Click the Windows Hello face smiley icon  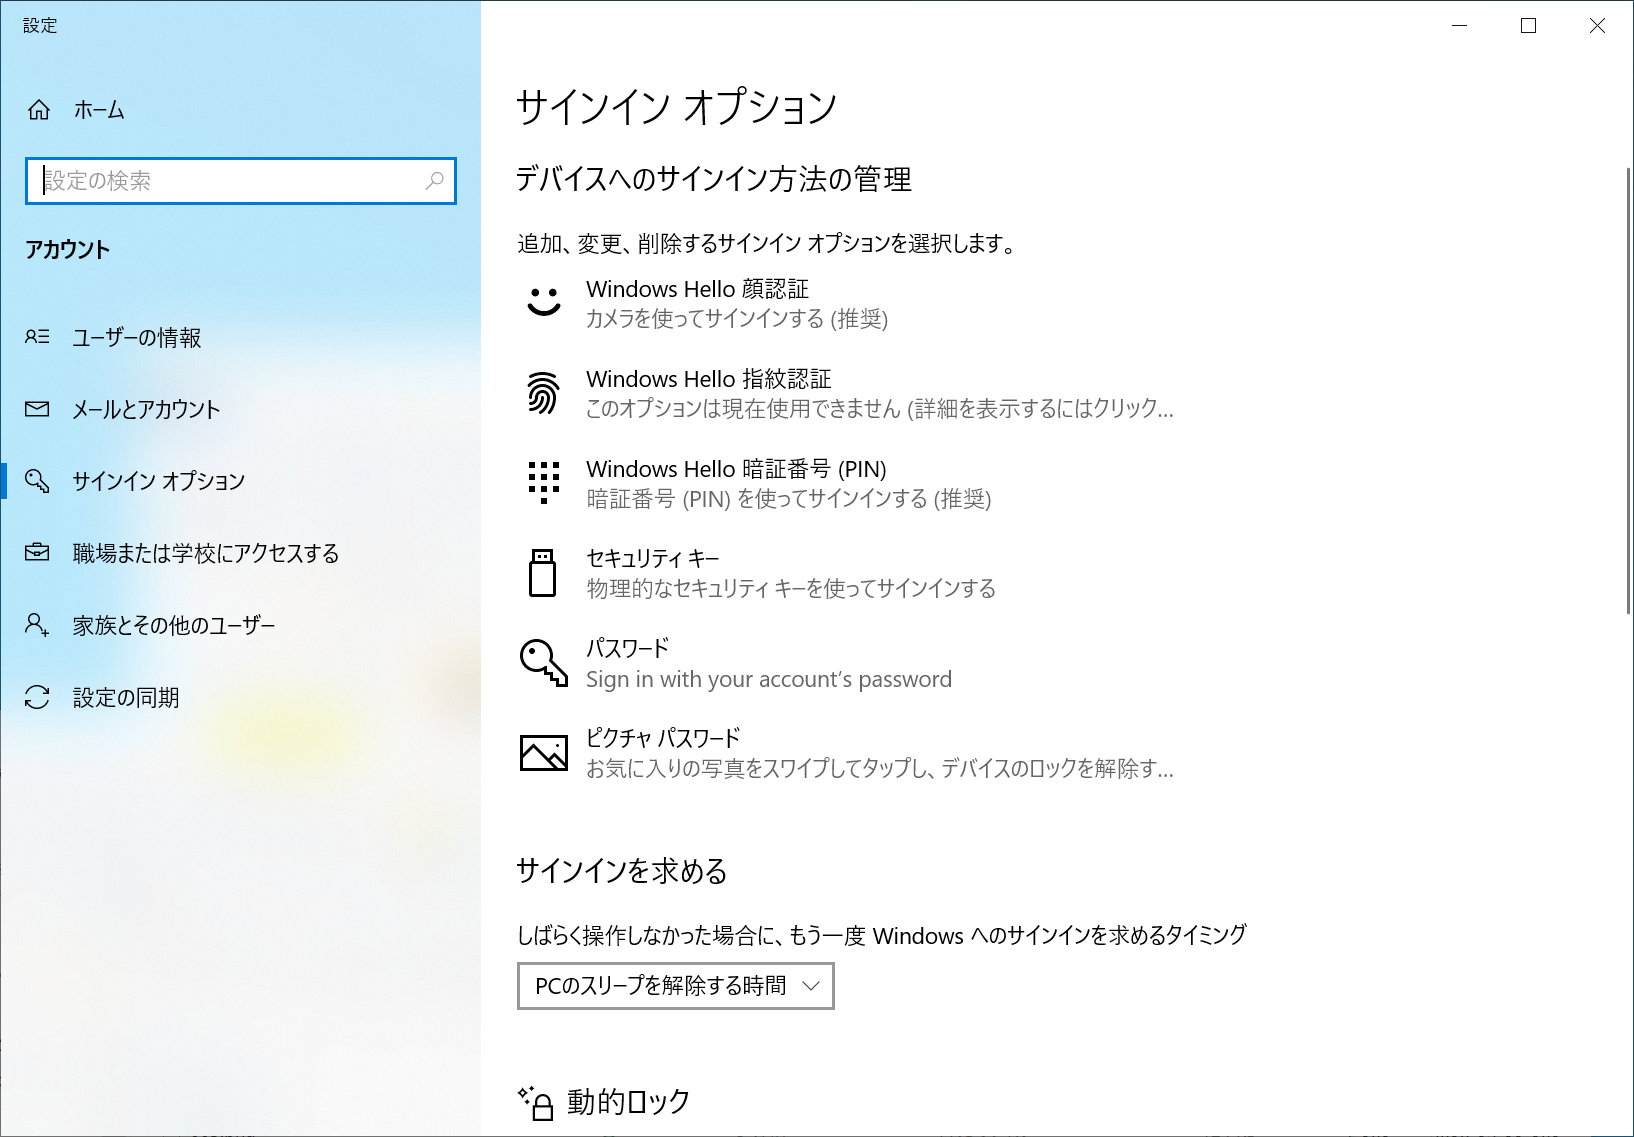tap(544, 302)
